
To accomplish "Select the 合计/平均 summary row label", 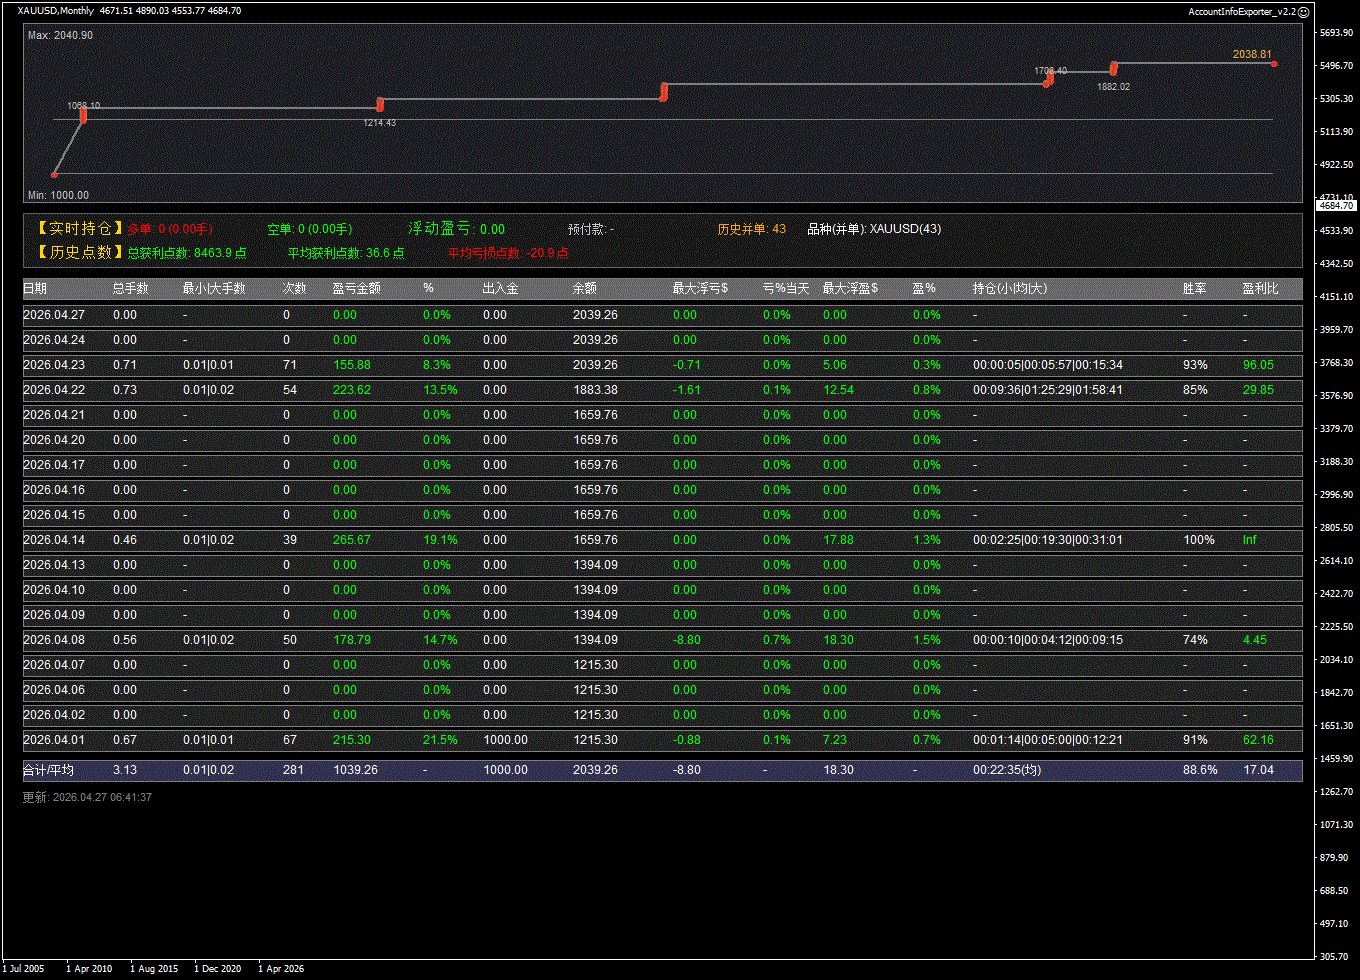I will point(48,770).
